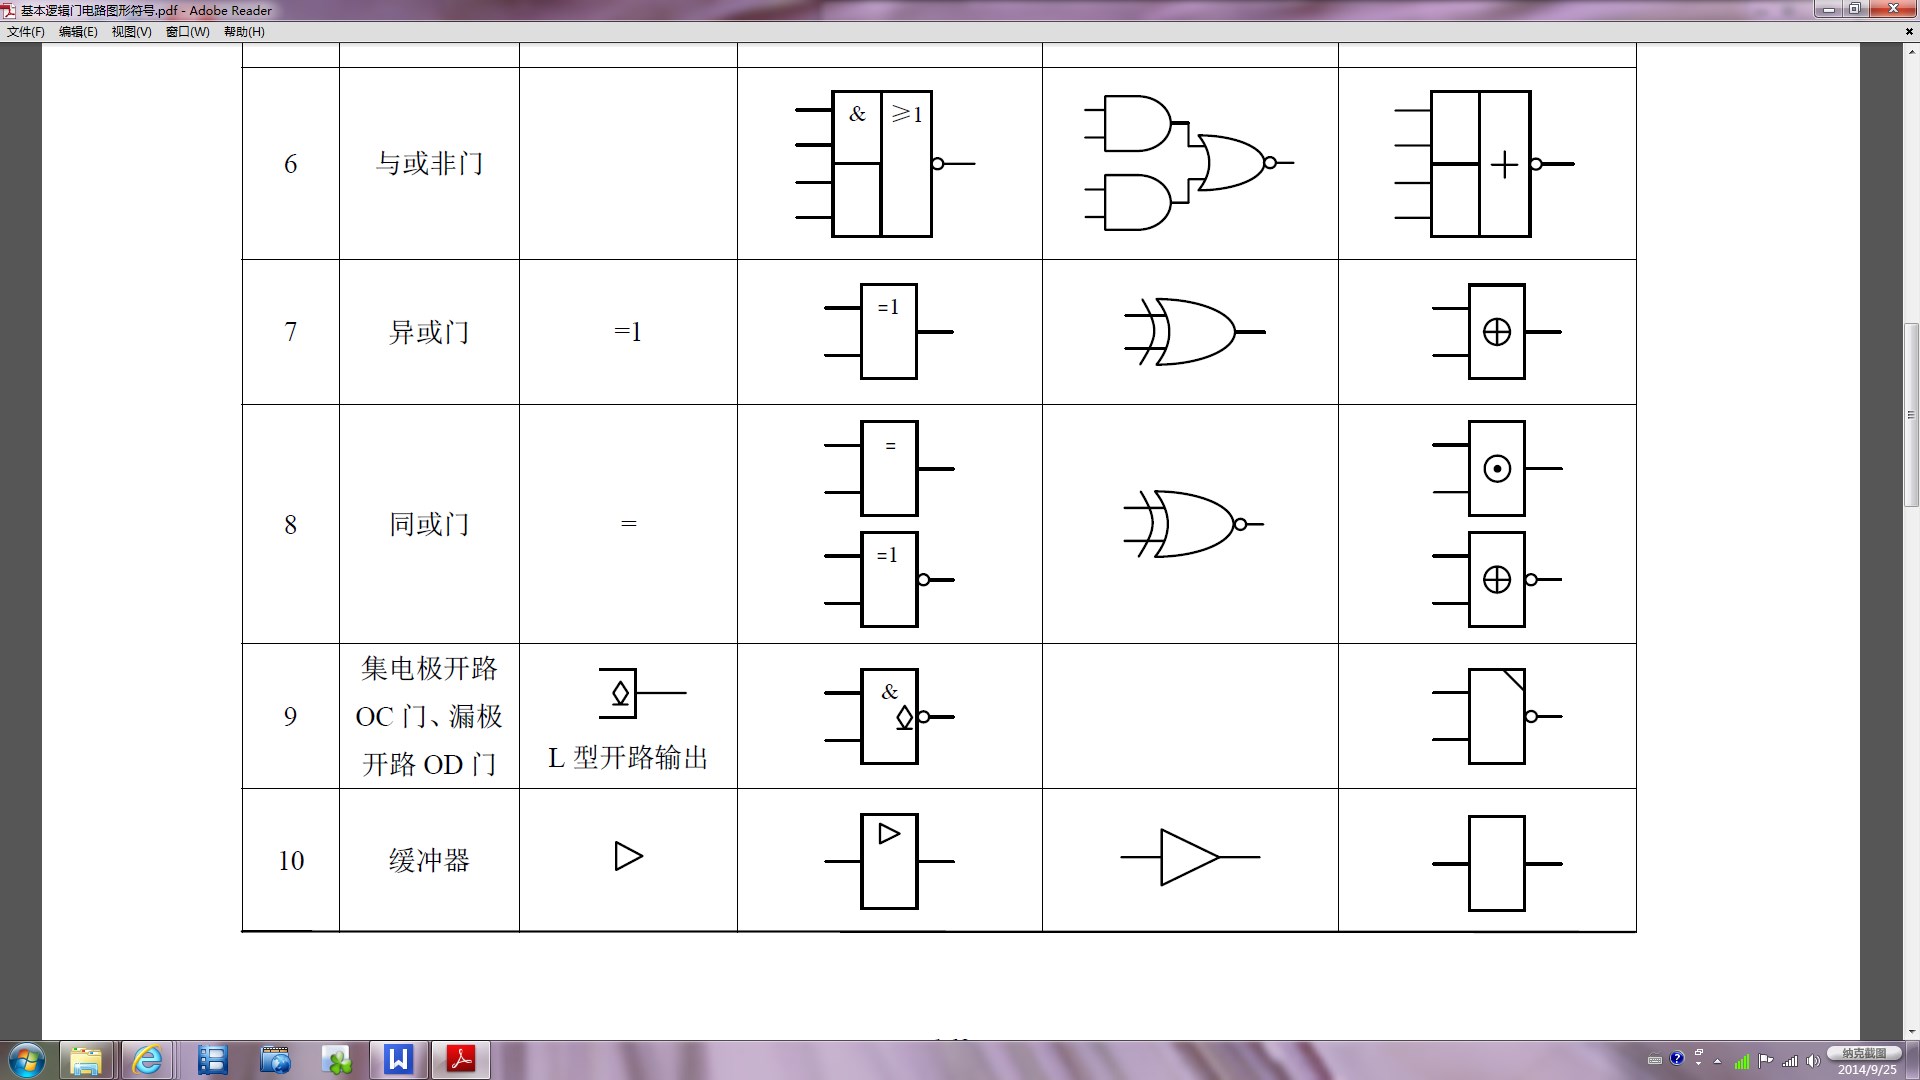The height and width of the screenshot is (1080, 1920).
Task: Open the 编辑(E) menu
Action: click(78, 32)
